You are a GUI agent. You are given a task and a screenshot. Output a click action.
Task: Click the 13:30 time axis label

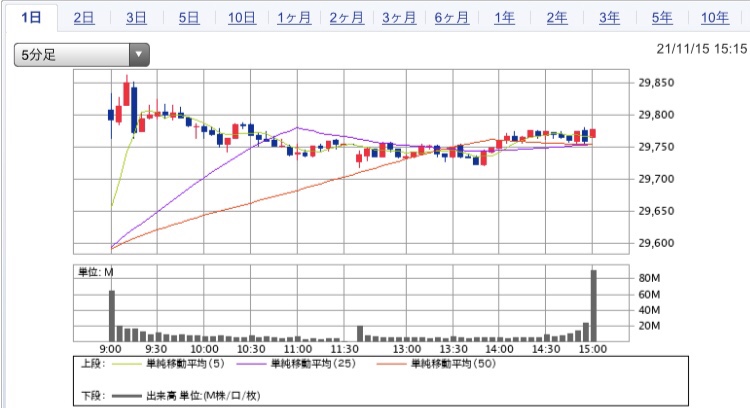coord(453,349)
